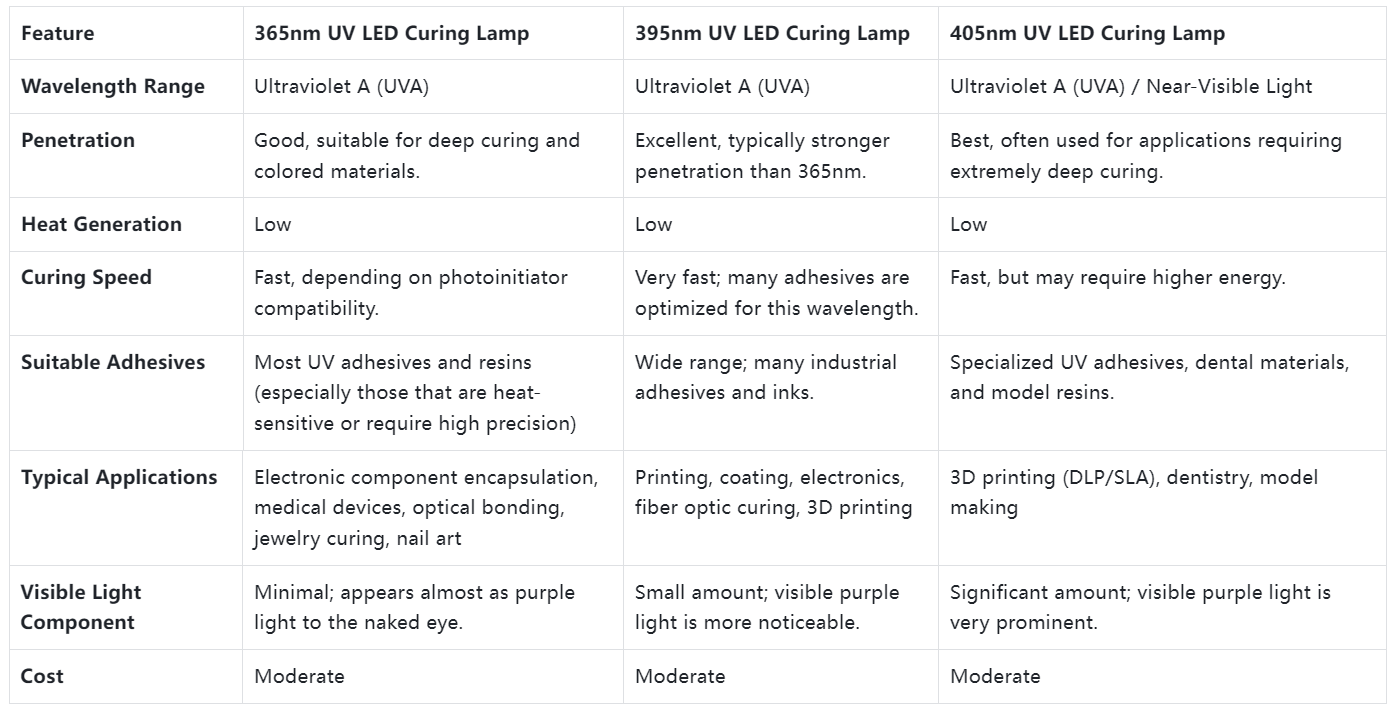Screen dimensions: 1397x712
Task: Select the "Printing, coating, electronics" applications cell
Action: click(773, 492)
